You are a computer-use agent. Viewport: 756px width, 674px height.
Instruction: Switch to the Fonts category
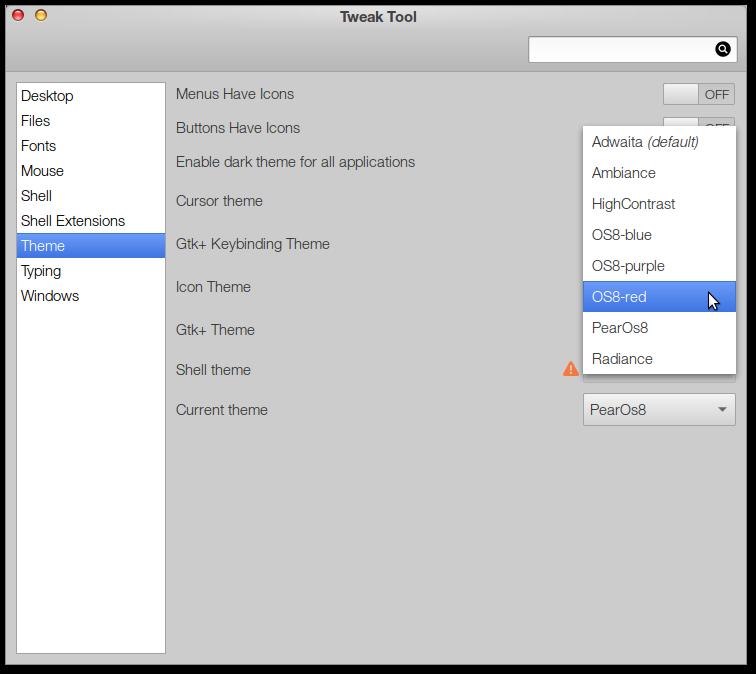38,146
